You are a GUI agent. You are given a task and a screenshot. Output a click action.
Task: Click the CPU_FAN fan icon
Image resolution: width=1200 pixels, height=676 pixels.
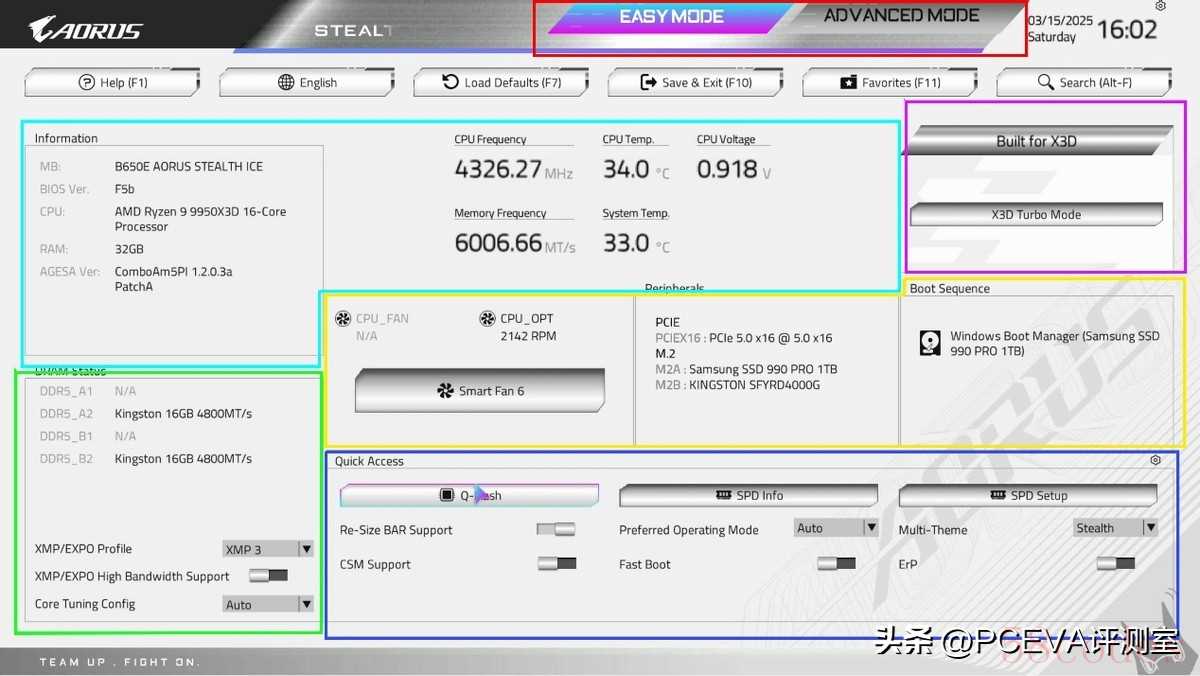click(343, 319)
